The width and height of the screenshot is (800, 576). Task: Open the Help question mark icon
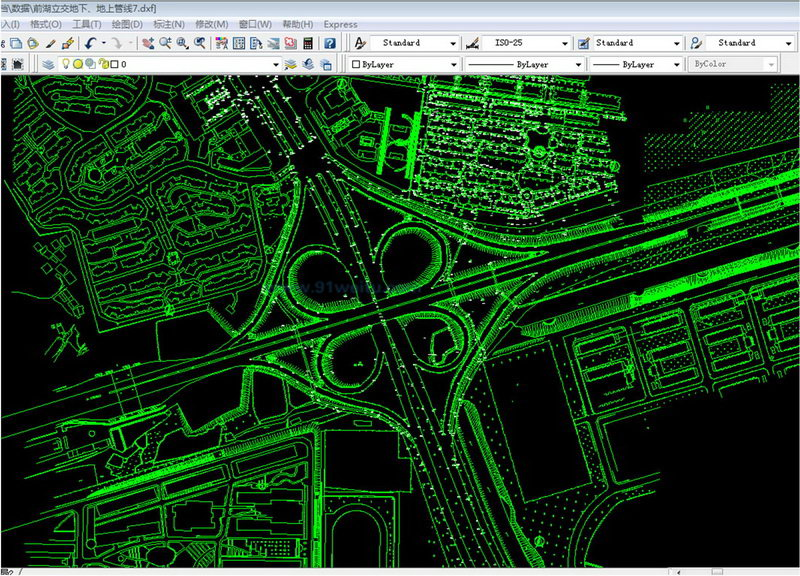pyautogui.click(x=329, y=44)
